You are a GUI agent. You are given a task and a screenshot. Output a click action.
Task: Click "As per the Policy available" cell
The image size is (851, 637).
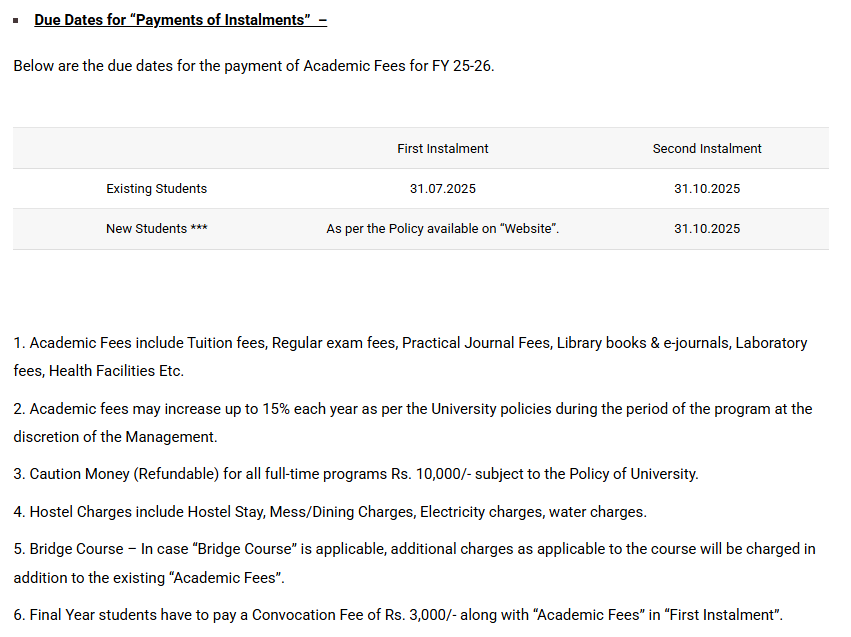click(410, 228)
